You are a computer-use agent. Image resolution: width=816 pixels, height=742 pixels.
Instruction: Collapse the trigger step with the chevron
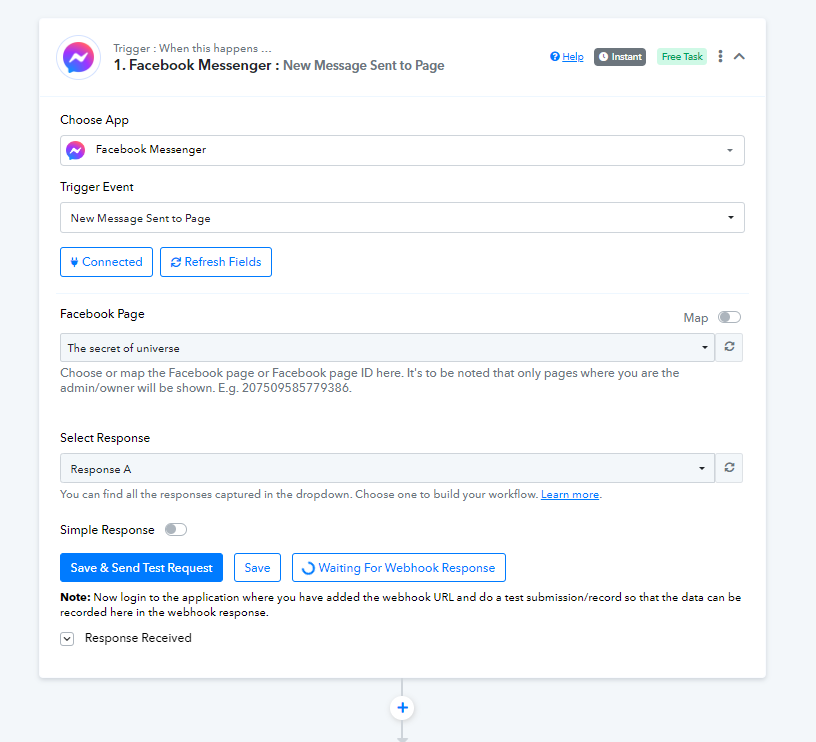tap(739, 56)
